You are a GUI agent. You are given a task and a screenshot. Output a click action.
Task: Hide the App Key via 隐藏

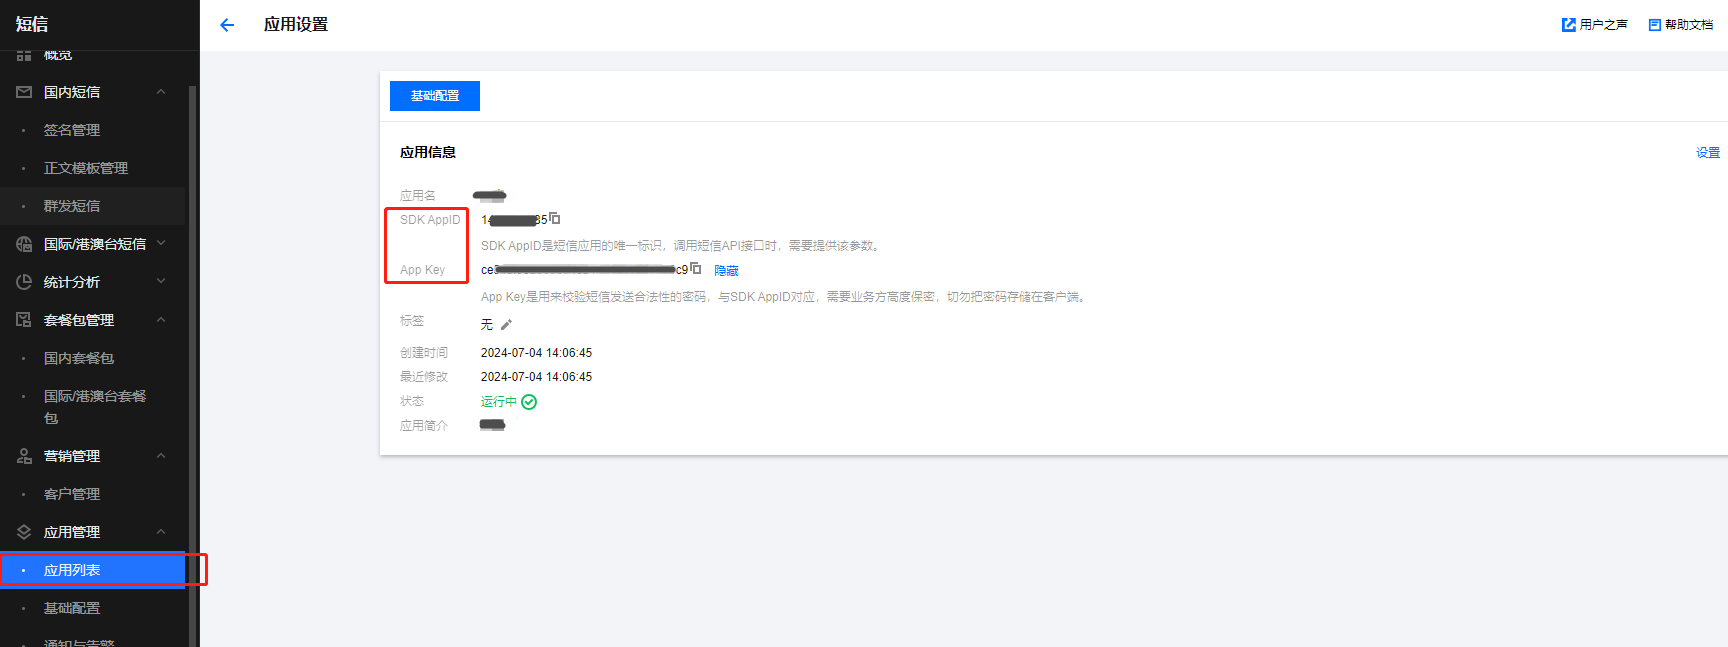726,271
